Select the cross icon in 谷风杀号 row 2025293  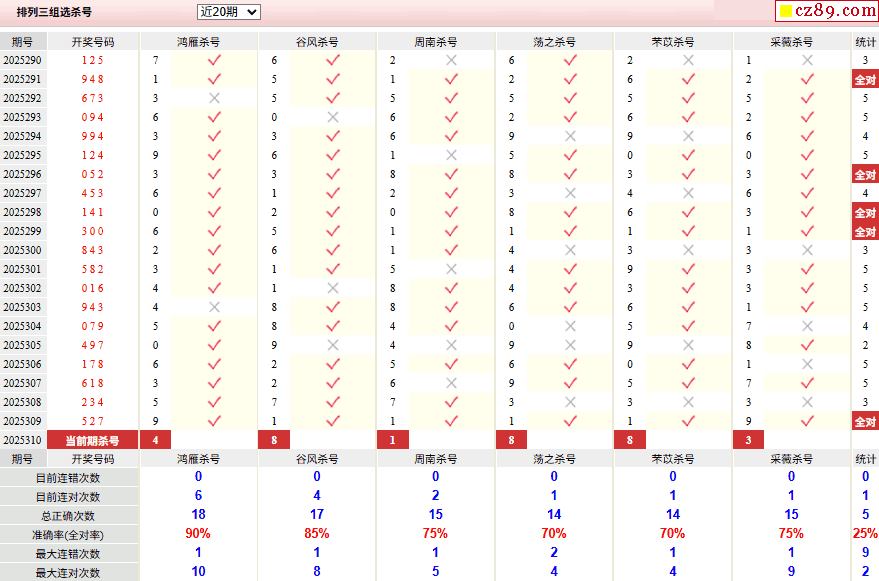[333, 117]
